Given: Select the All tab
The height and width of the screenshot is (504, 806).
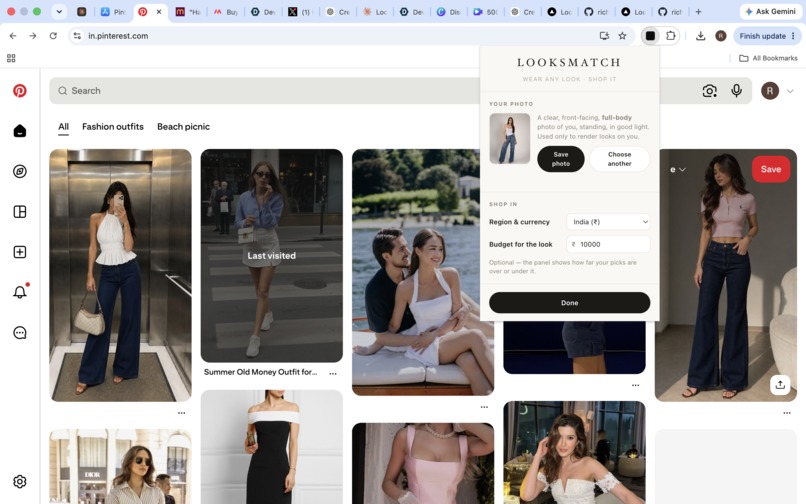Looking at the screenshot, I should coord(63,127).
